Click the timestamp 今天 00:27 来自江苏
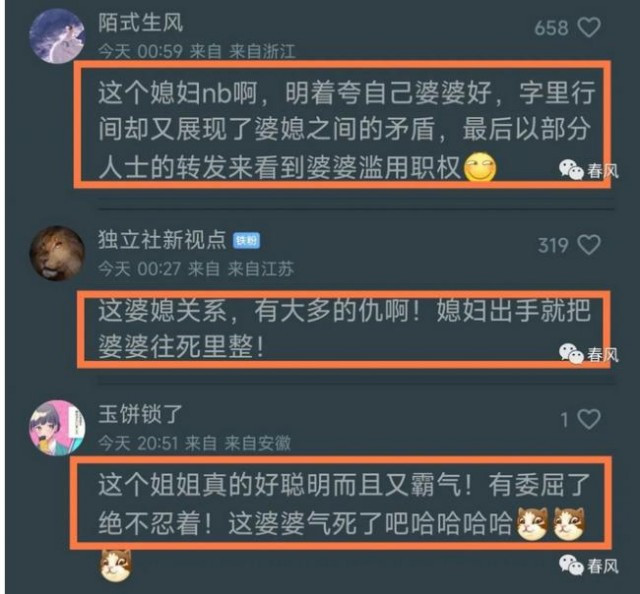Image resolution: width=640 pixels, height=594 pixels. [196, 269]
